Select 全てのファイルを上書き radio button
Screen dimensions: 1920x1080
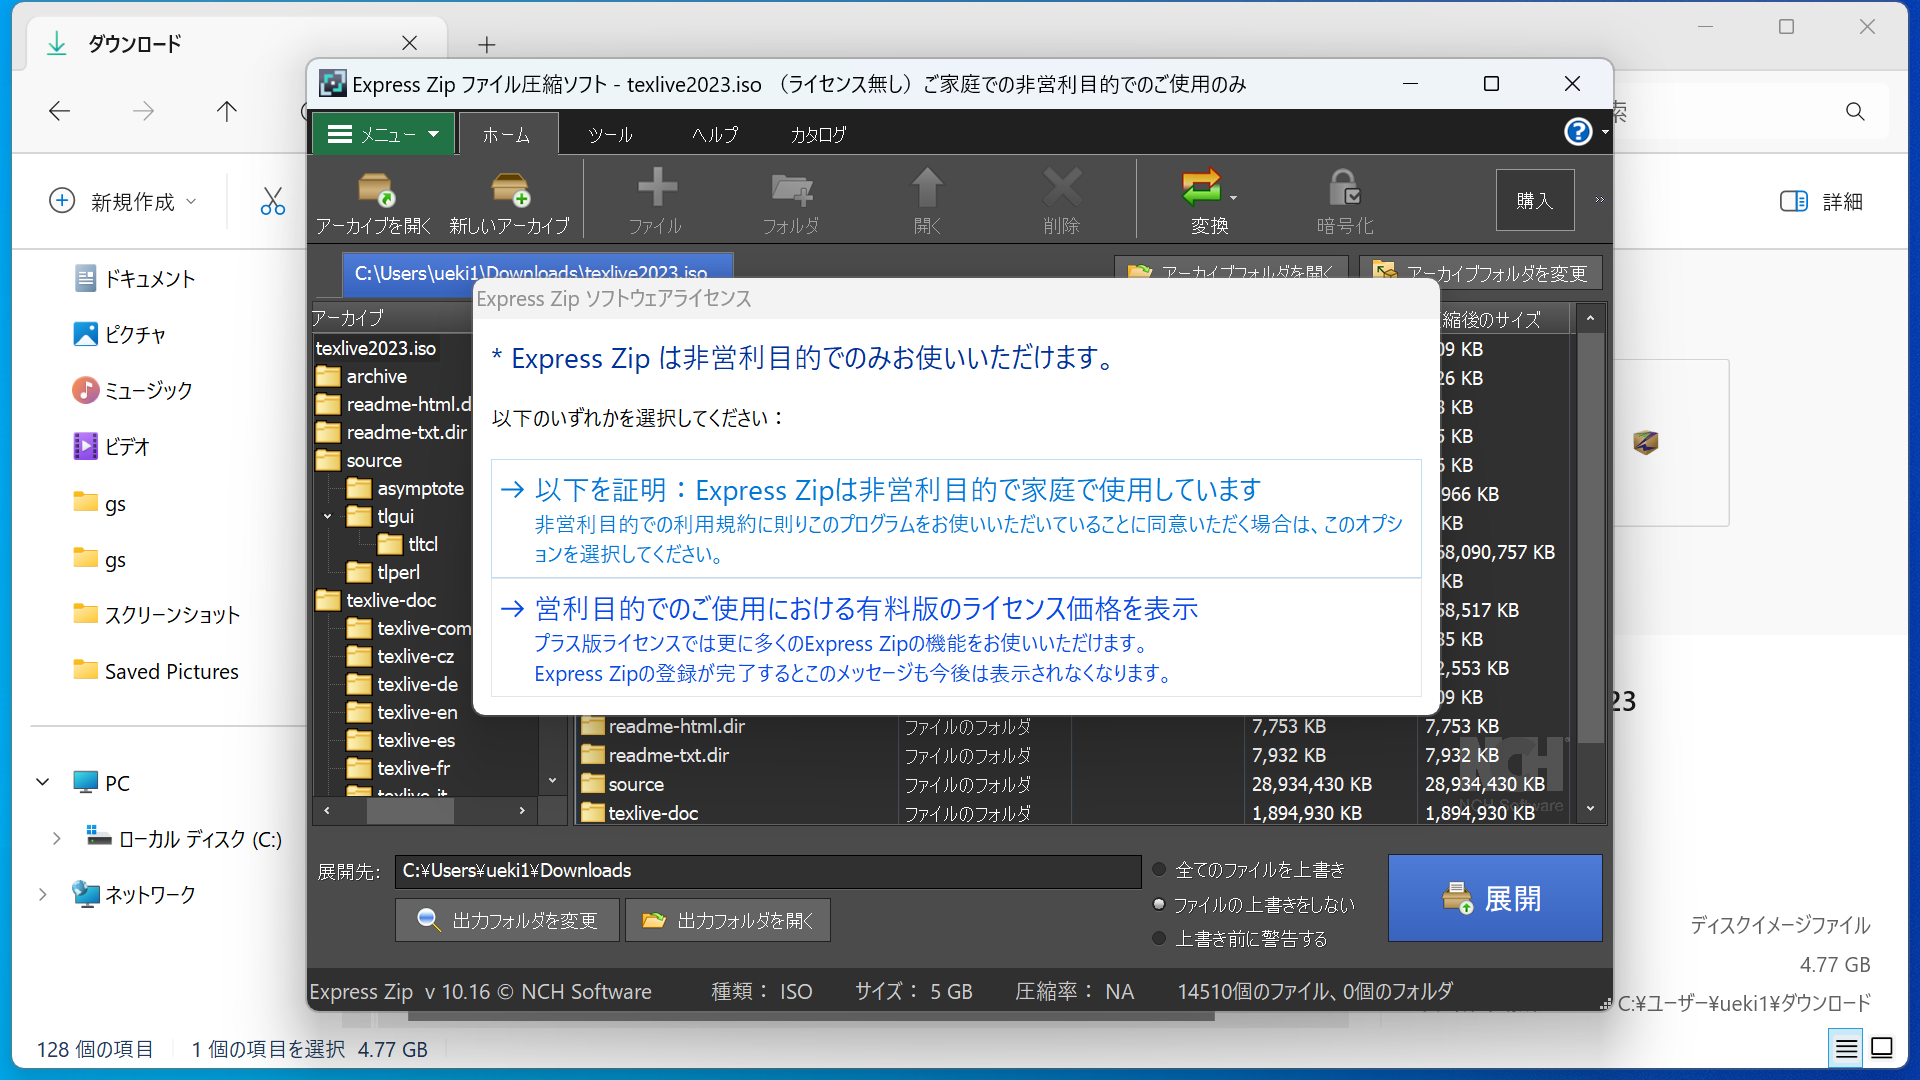(x=1158, y=870)
